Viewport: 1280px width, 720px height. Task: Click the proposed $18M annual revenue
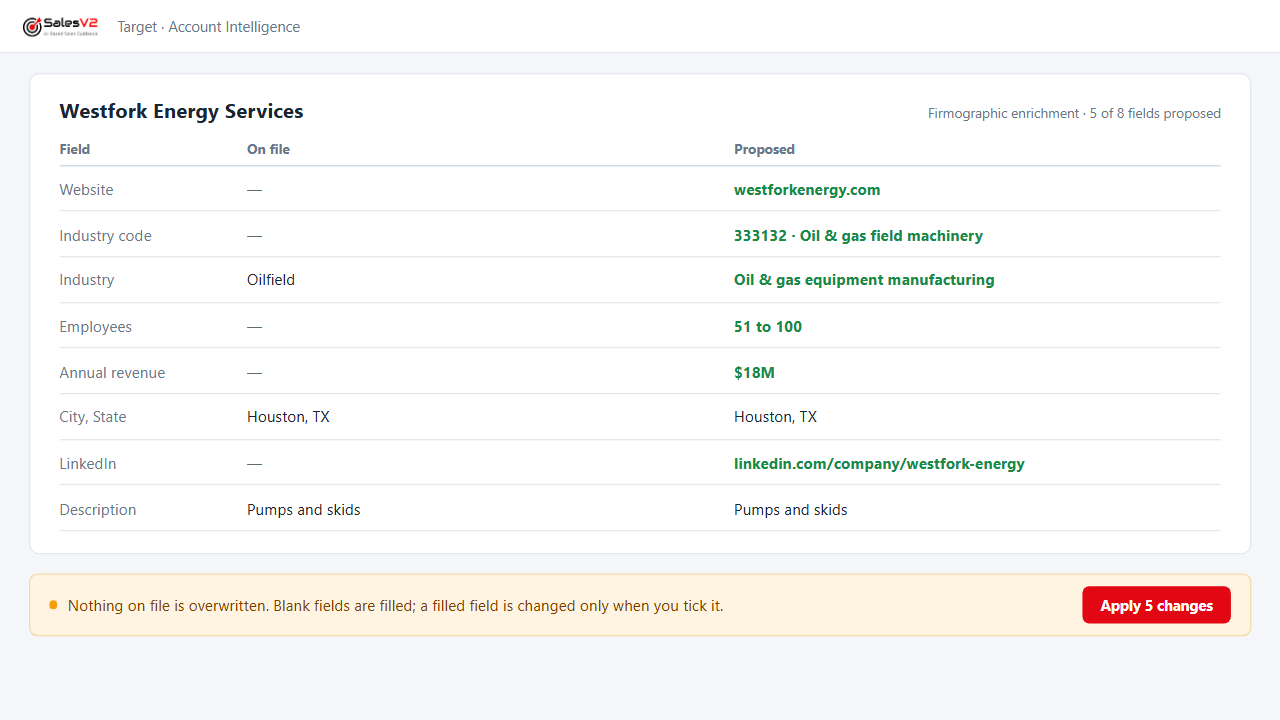click(x=754, y=373)
